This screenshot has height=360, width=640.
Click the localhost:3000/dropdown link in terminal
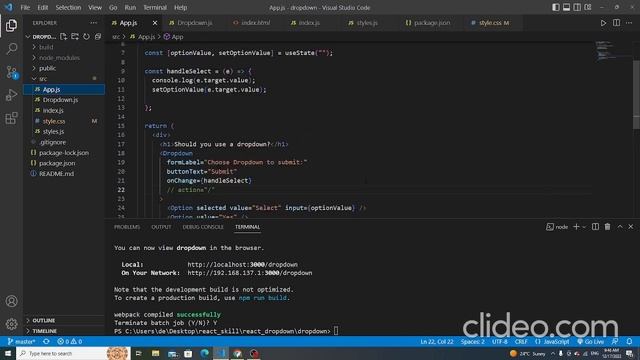(242, 264)
